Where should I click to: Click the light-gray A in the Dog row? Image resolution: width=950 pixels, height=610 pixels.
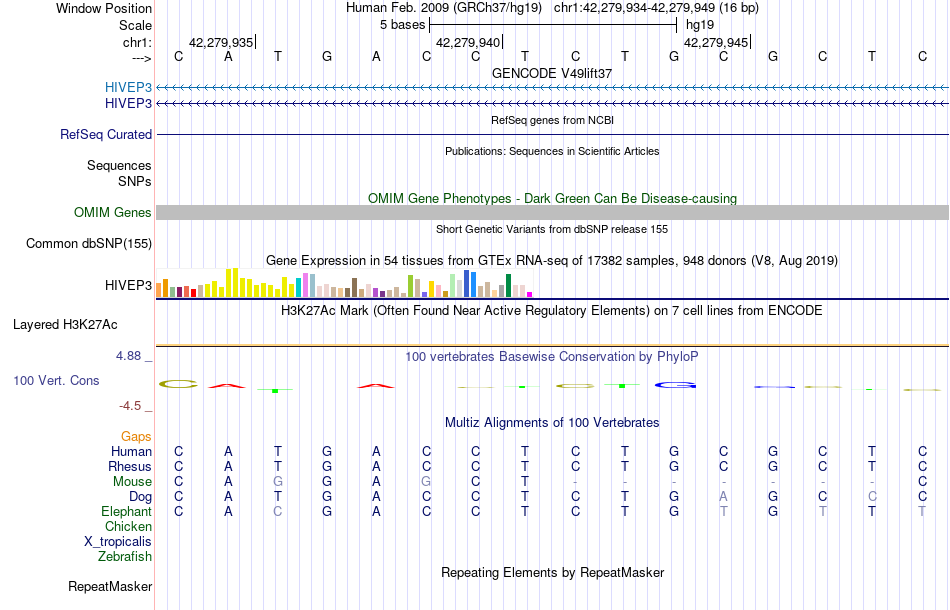pos(723,497)
